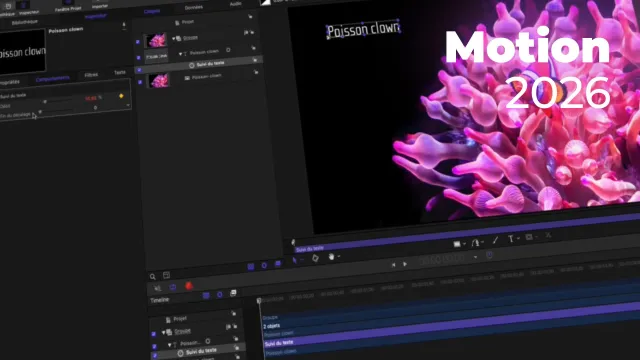Open the Calques tab

pos(152,11)
